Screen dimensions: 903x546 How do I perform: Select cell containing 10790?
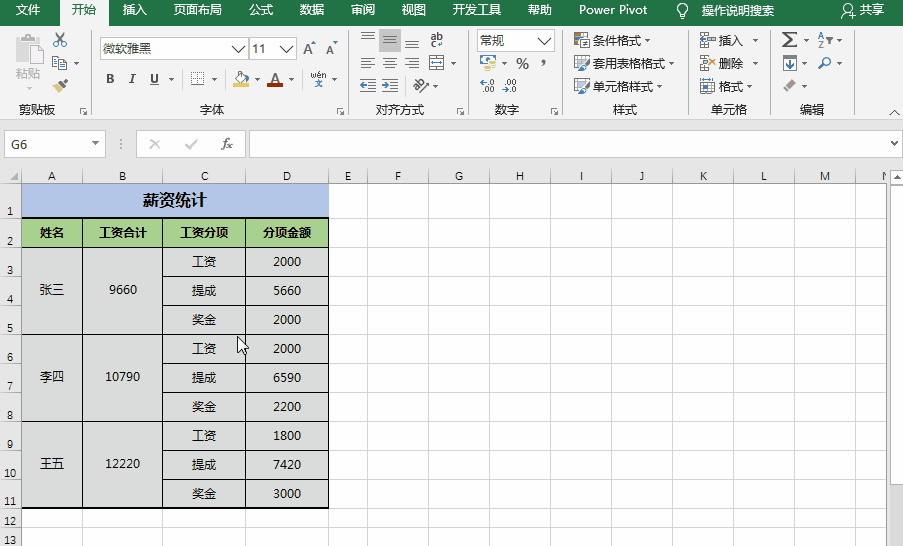[122, 377]
